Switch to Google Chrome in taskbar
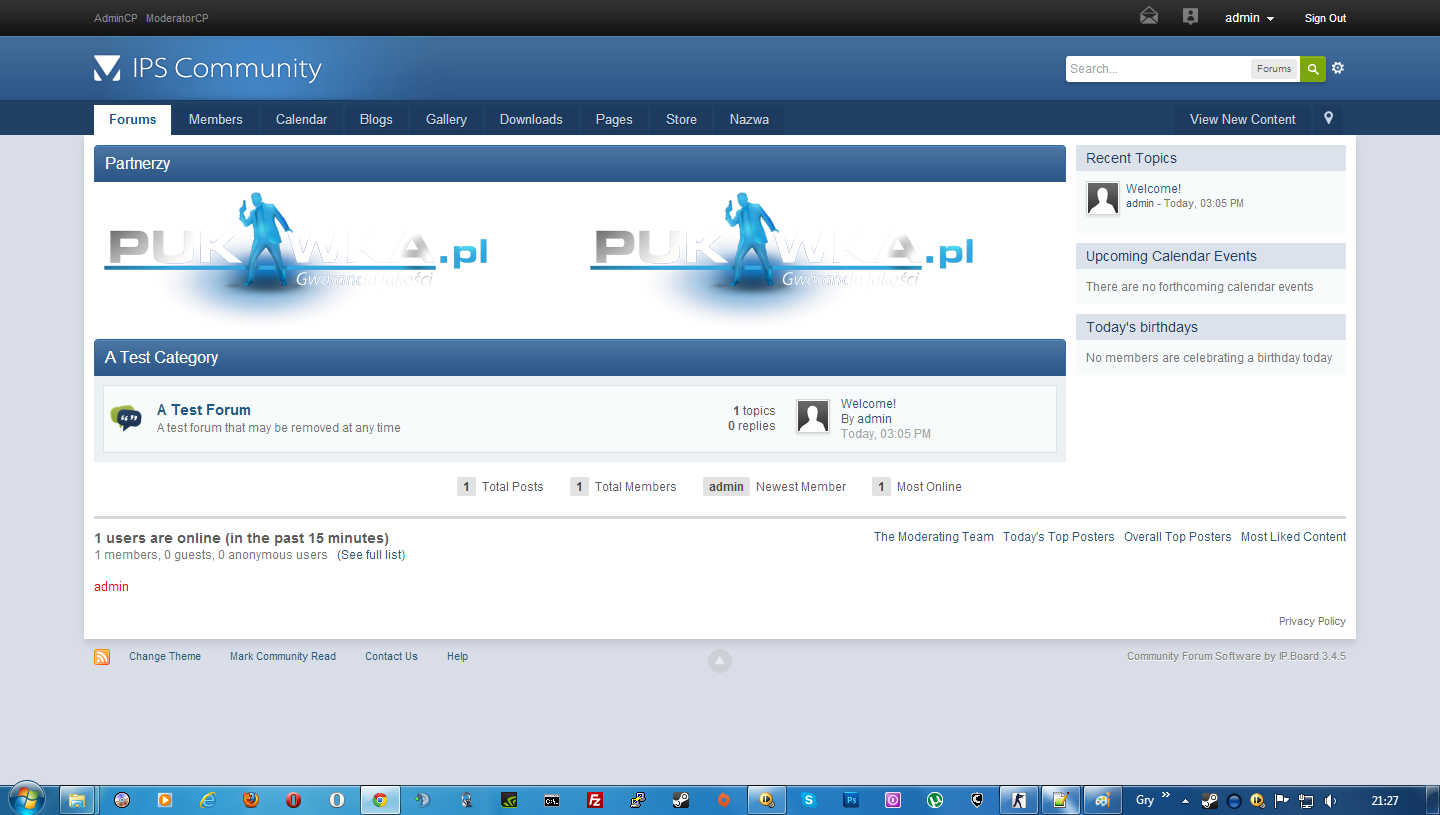Screen dimensions: 1440x815 click(x=380, y=800)
